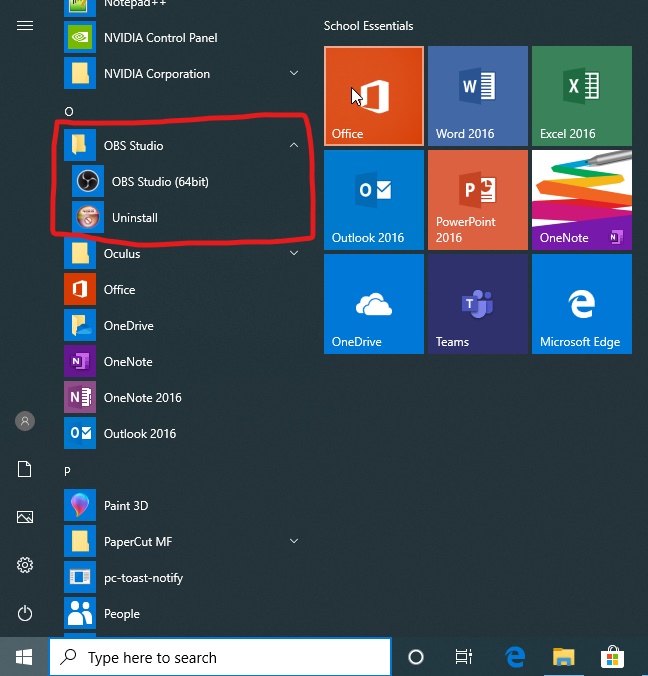This screenshot has width=648, height=676.
Task: Open the OneNote tile
Action: (582, 200)
